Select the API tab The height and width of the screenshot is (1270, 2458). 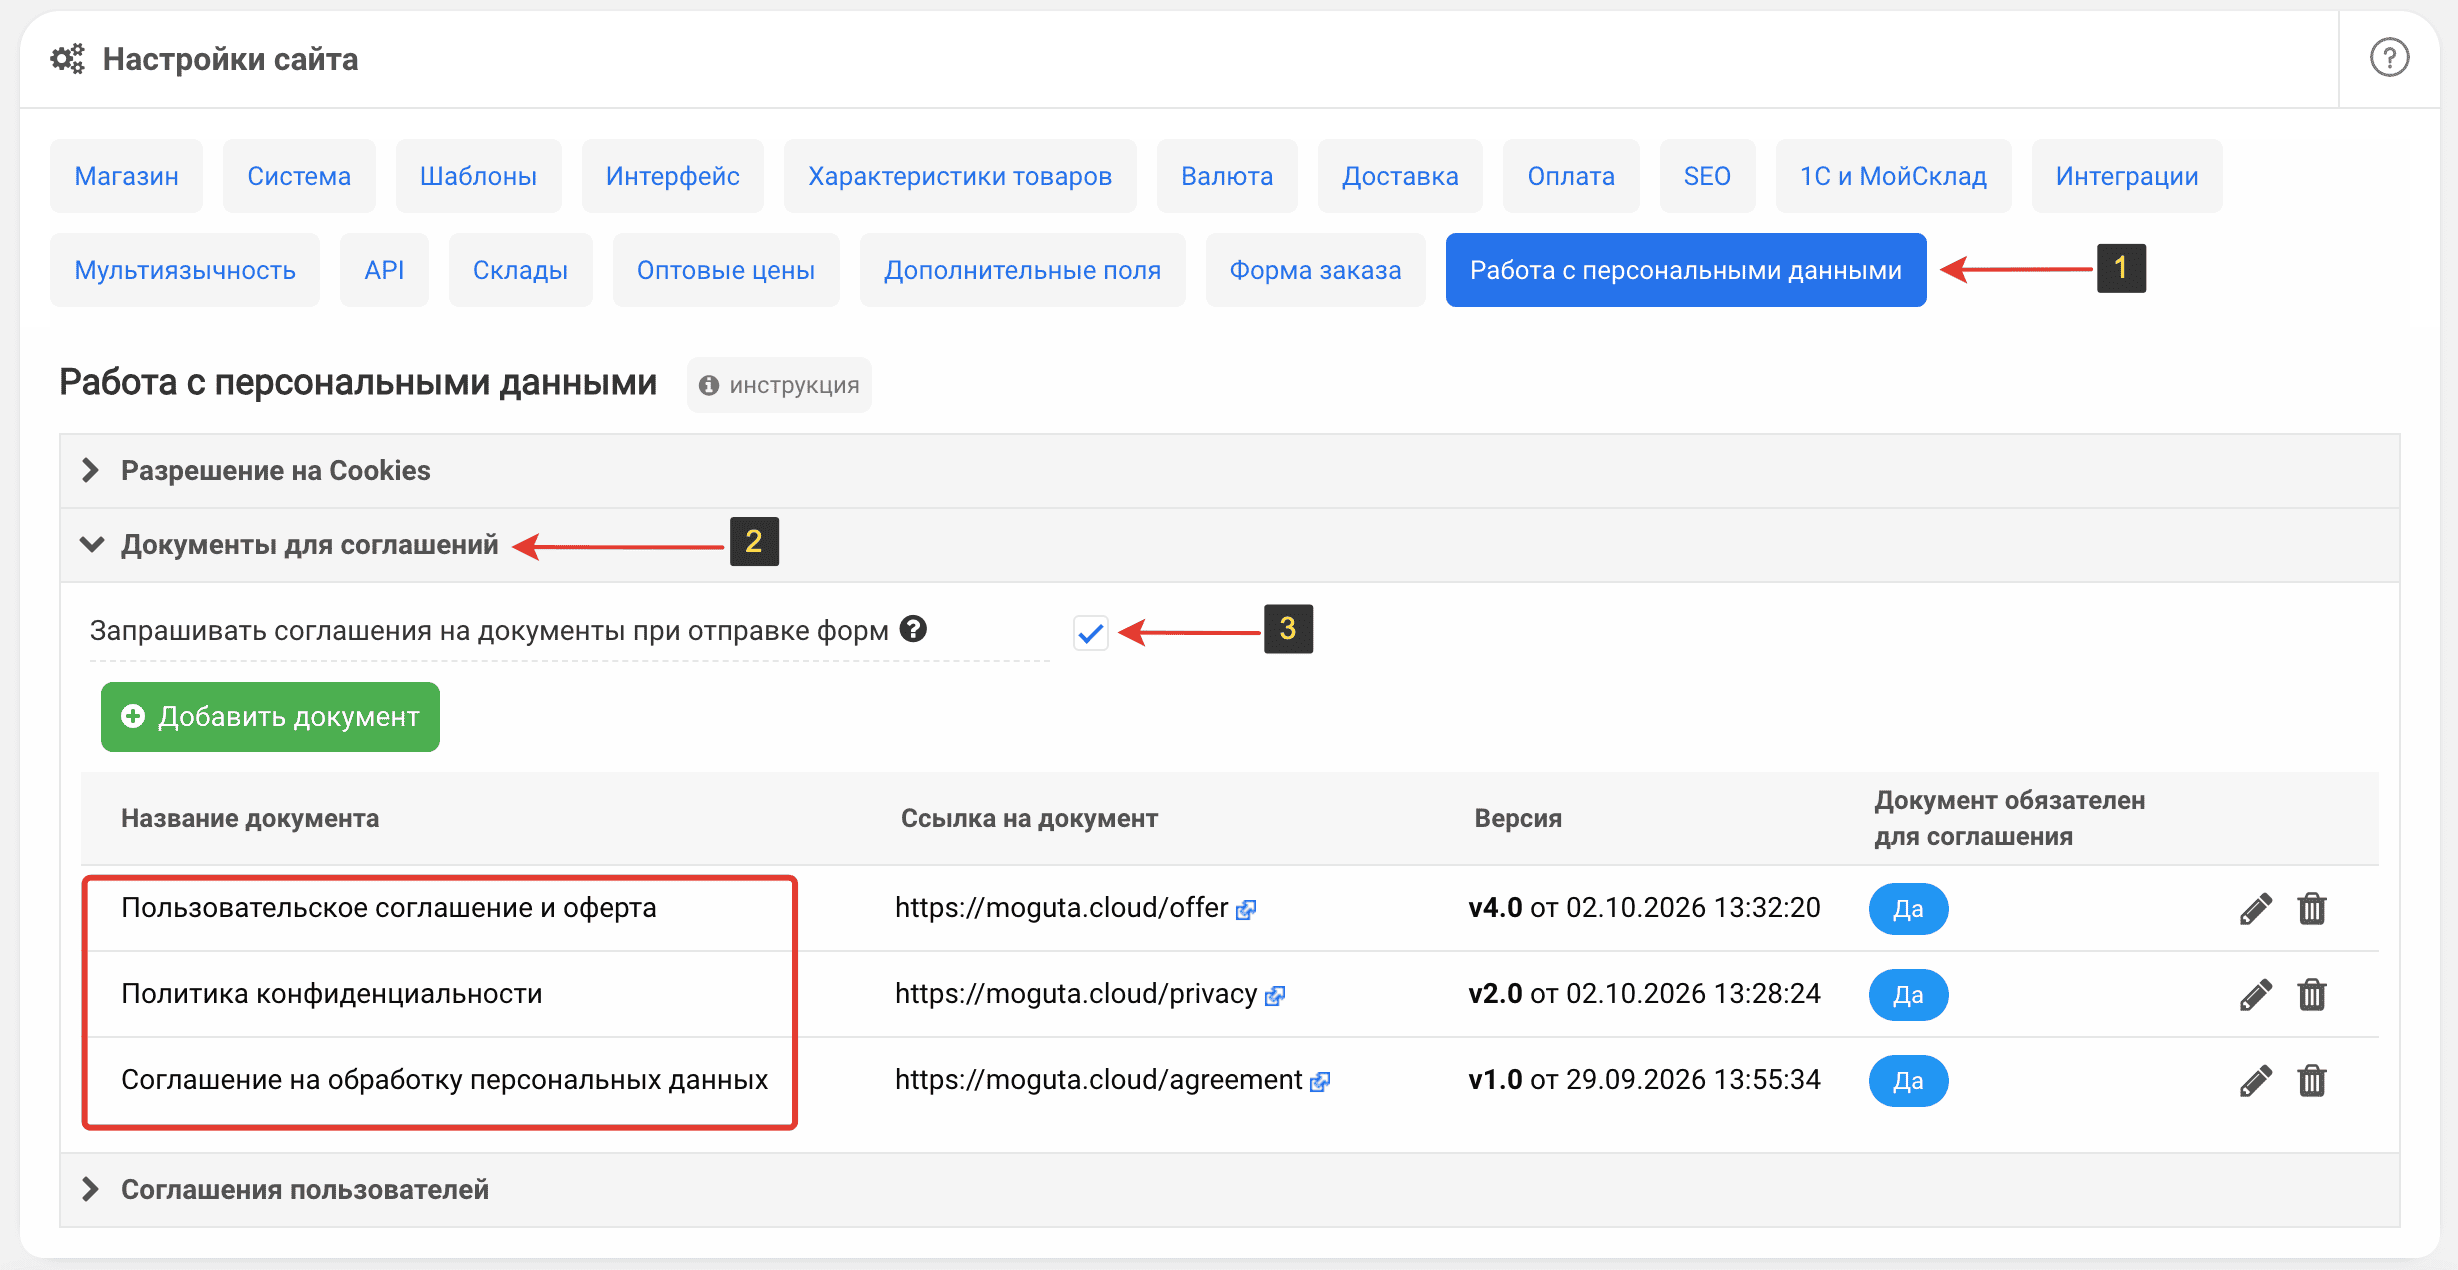384,270
